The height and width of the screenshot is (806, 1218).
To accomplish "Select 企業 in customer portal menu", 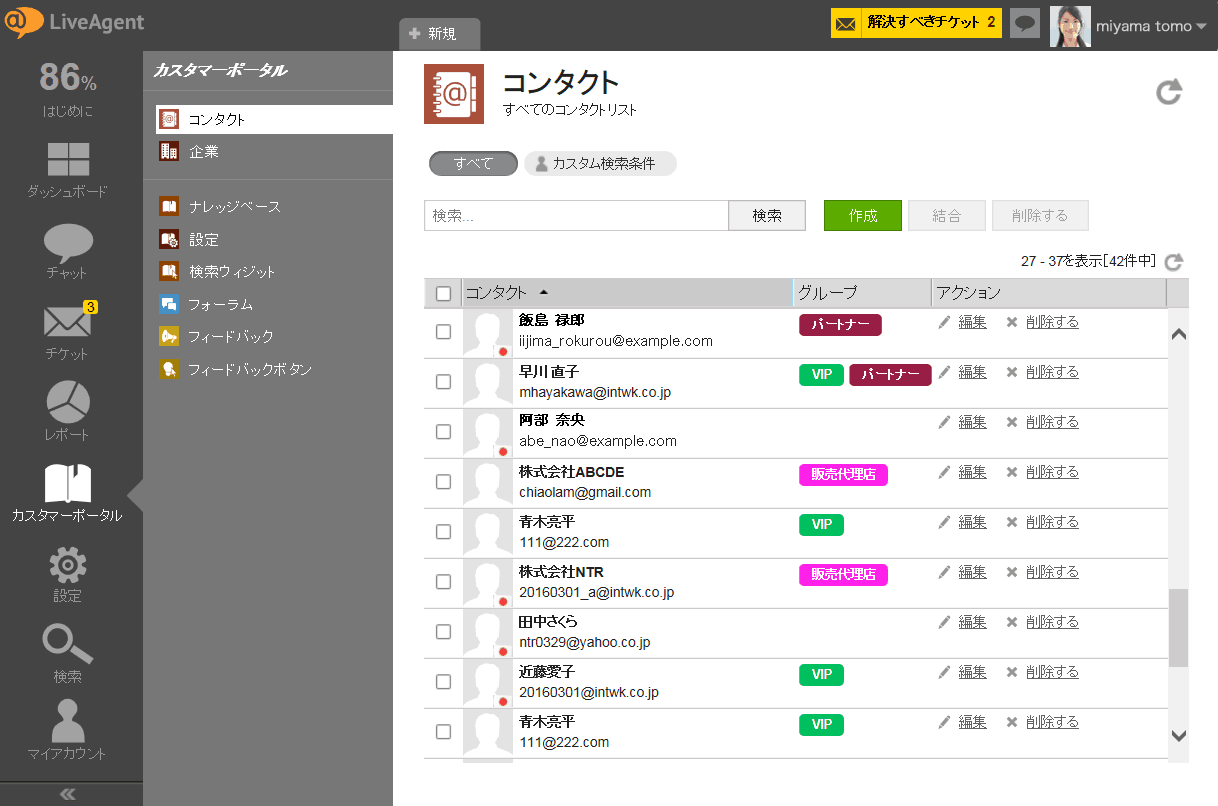I will tap(204, 152).
